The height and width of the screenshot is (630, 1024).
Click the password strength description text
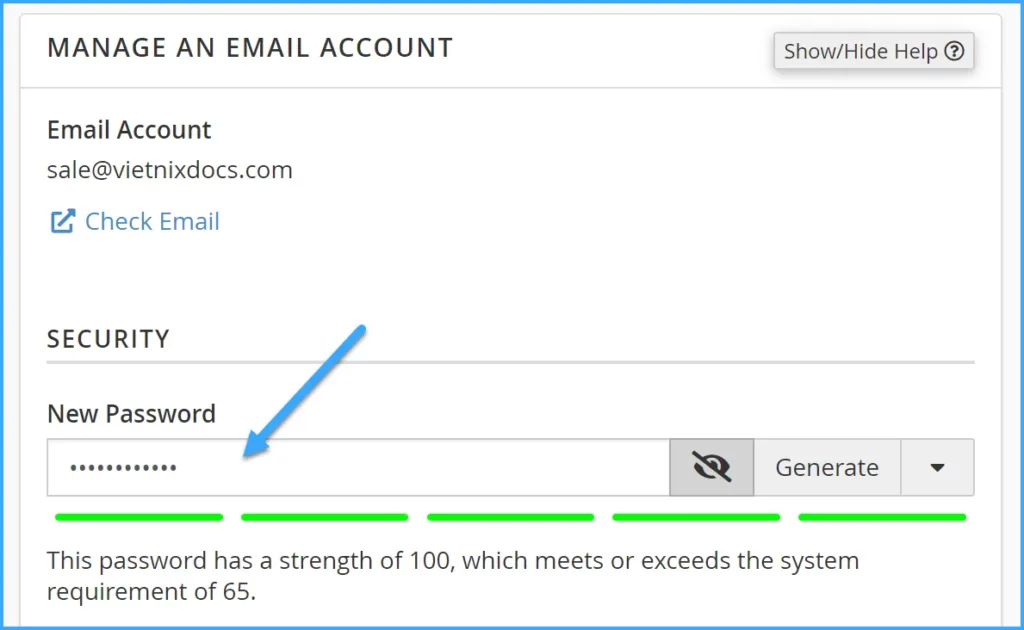[452, 575]
